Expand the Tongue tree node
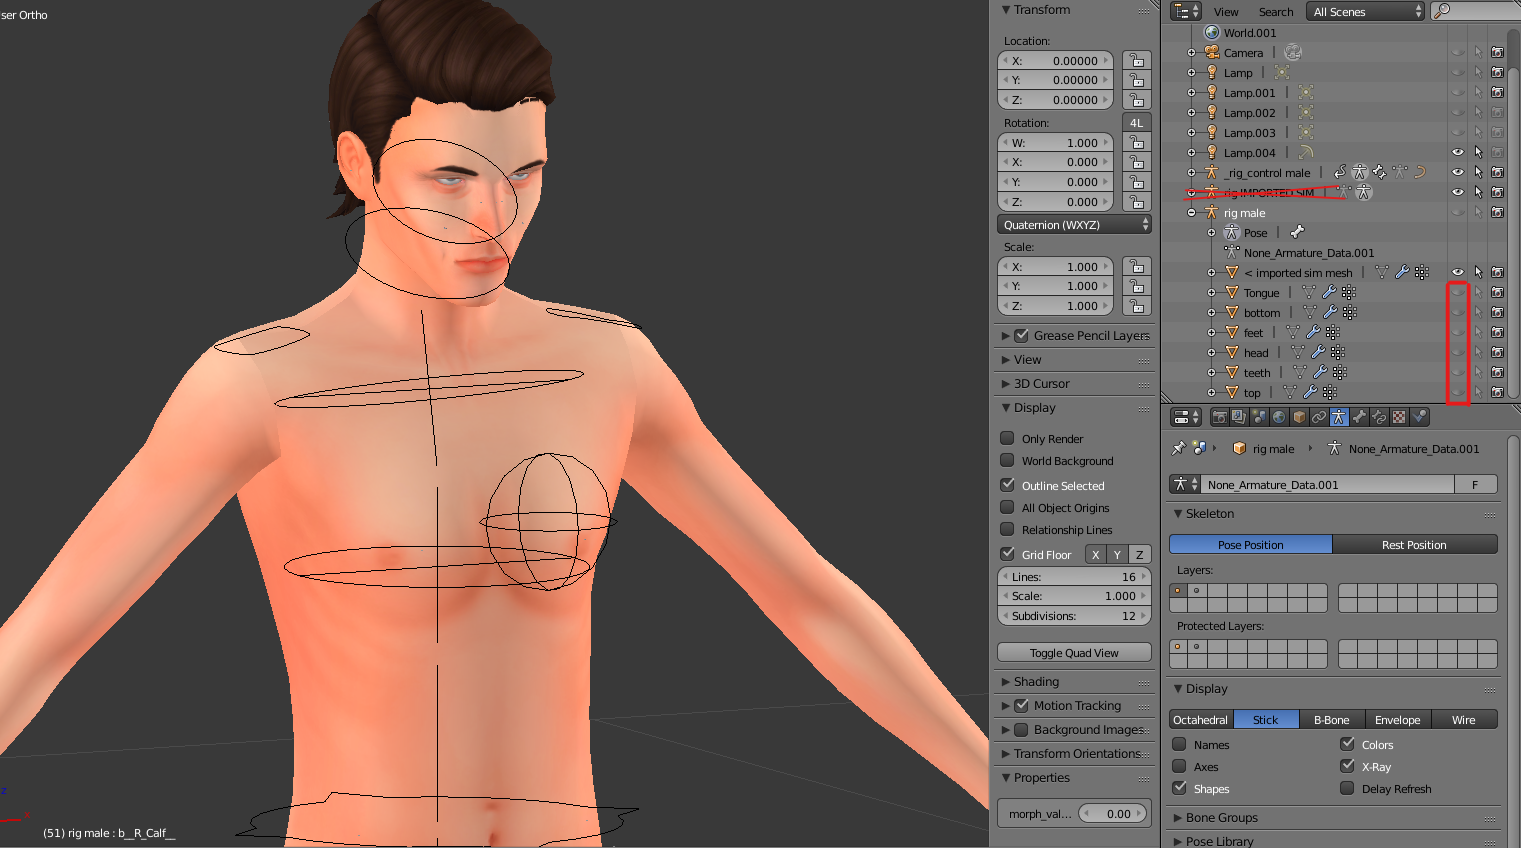The height and width of the screenshot is (848, 1521). pyautogui.click(x=1211, y=293)
